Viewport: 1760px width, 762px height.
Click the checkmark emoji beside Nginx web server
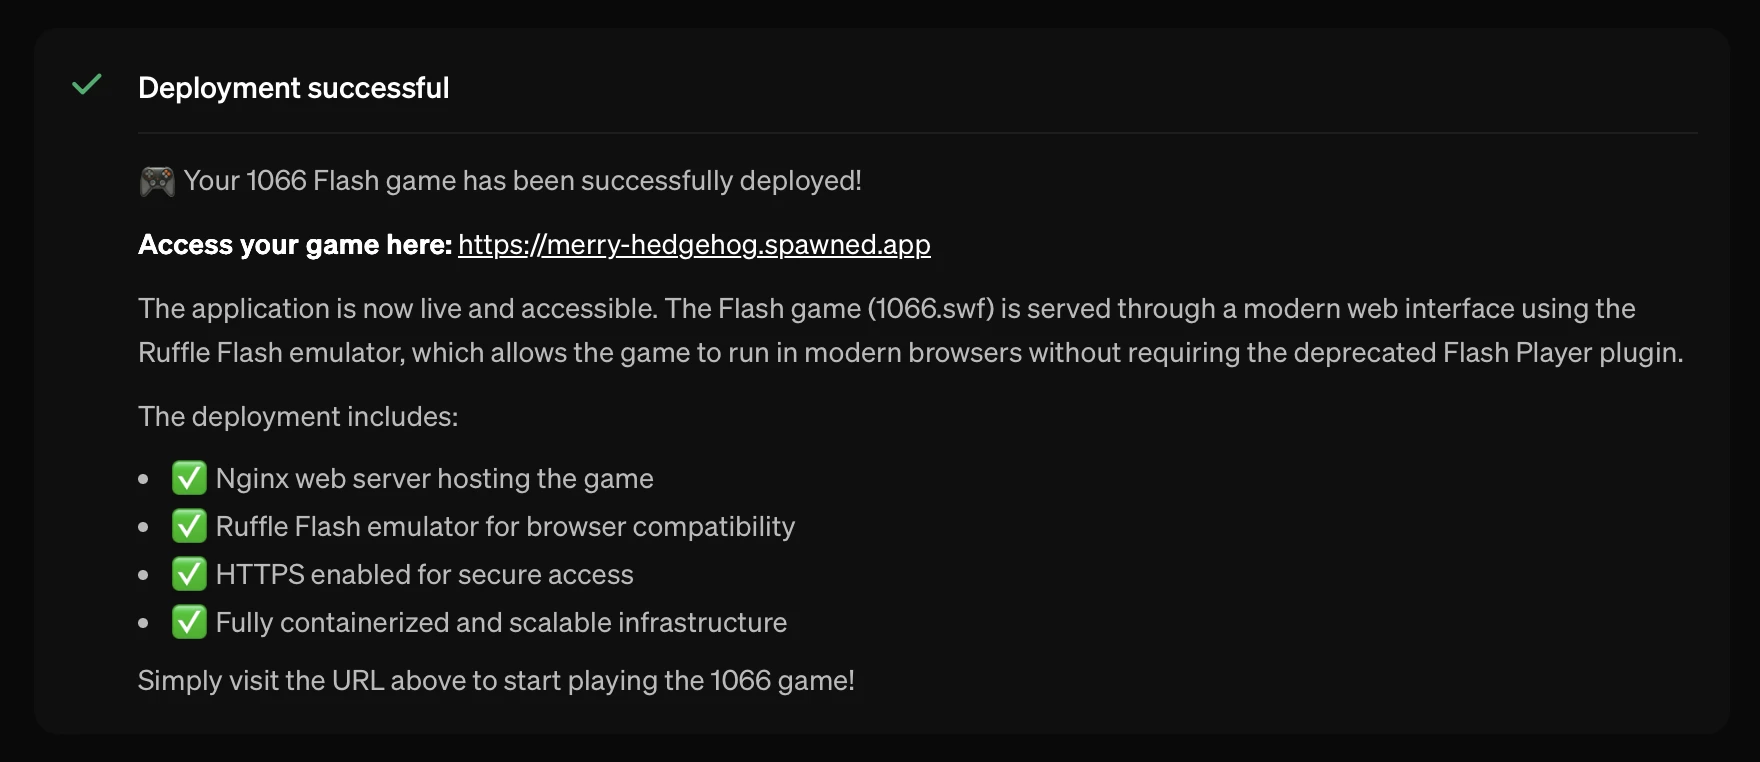189,478
